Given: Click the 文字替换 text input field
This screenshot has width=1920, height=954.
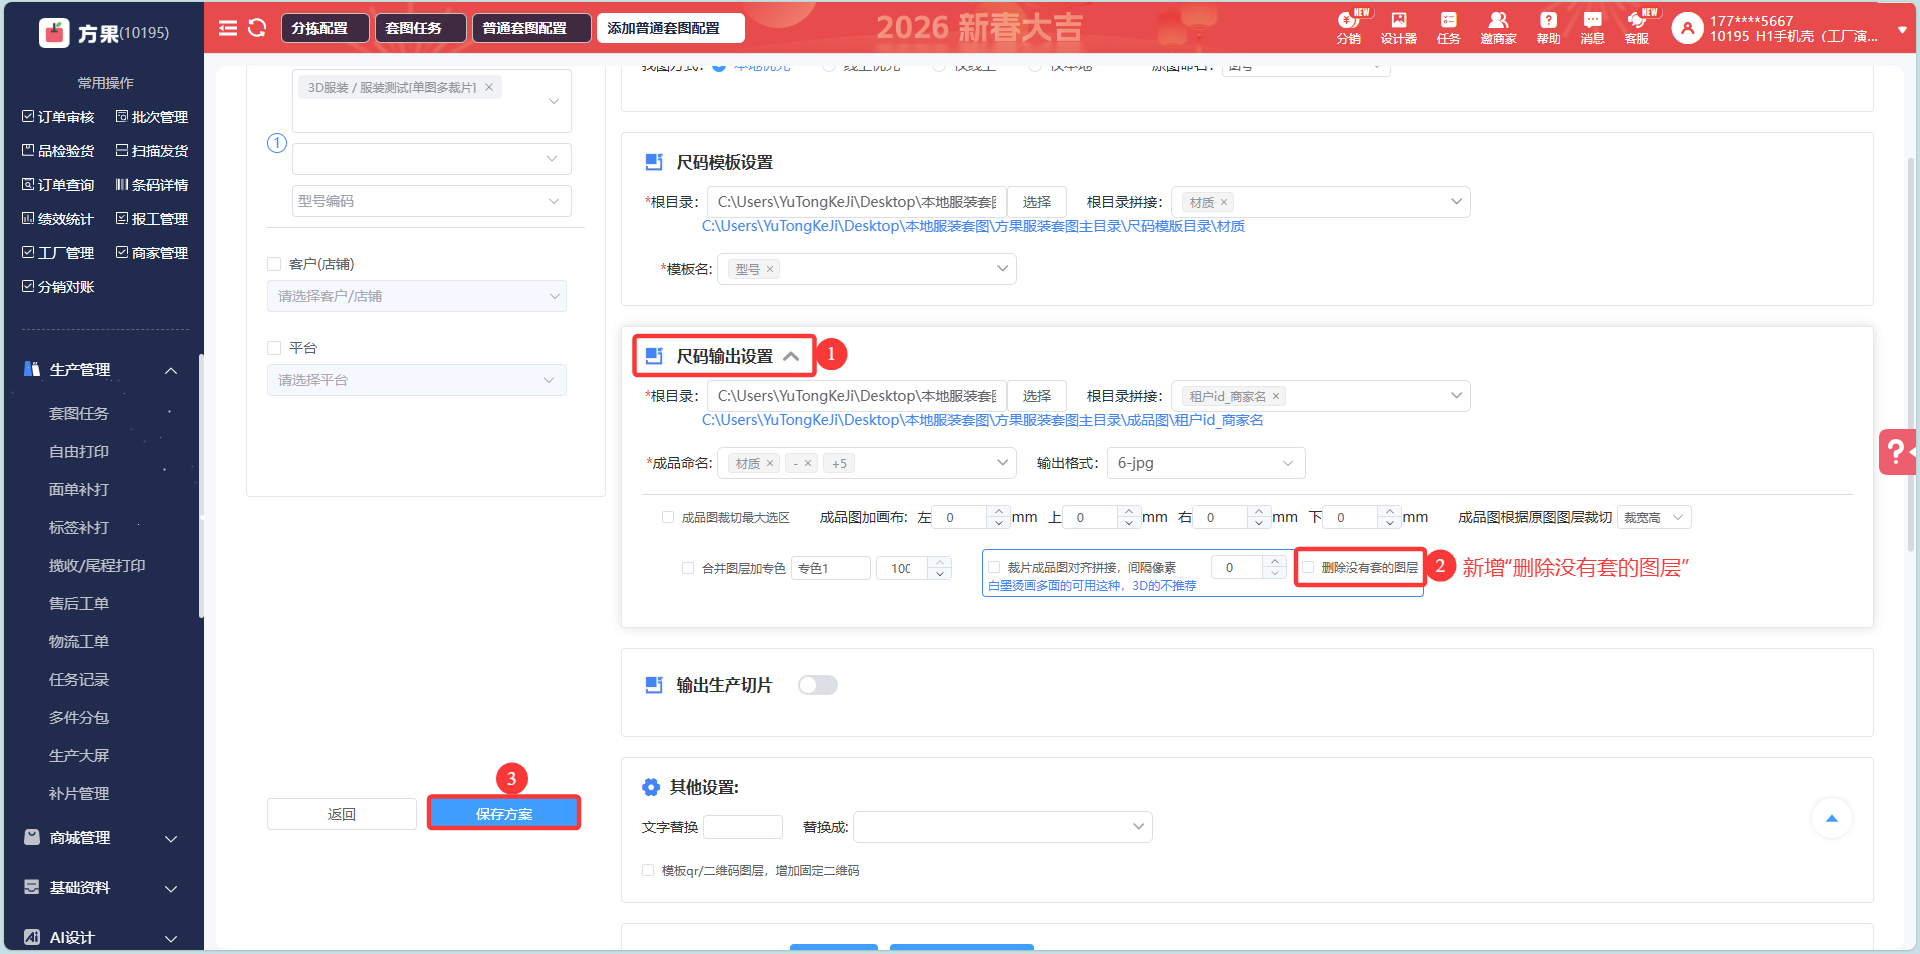Looking at the screenshot, I should (742, 827).
